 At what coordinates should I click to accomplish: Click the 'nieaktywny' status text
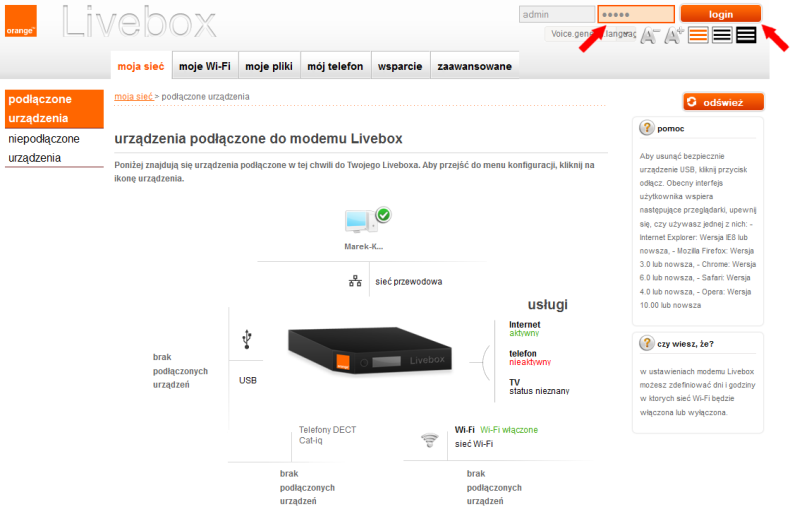click(x=530, y=362)
